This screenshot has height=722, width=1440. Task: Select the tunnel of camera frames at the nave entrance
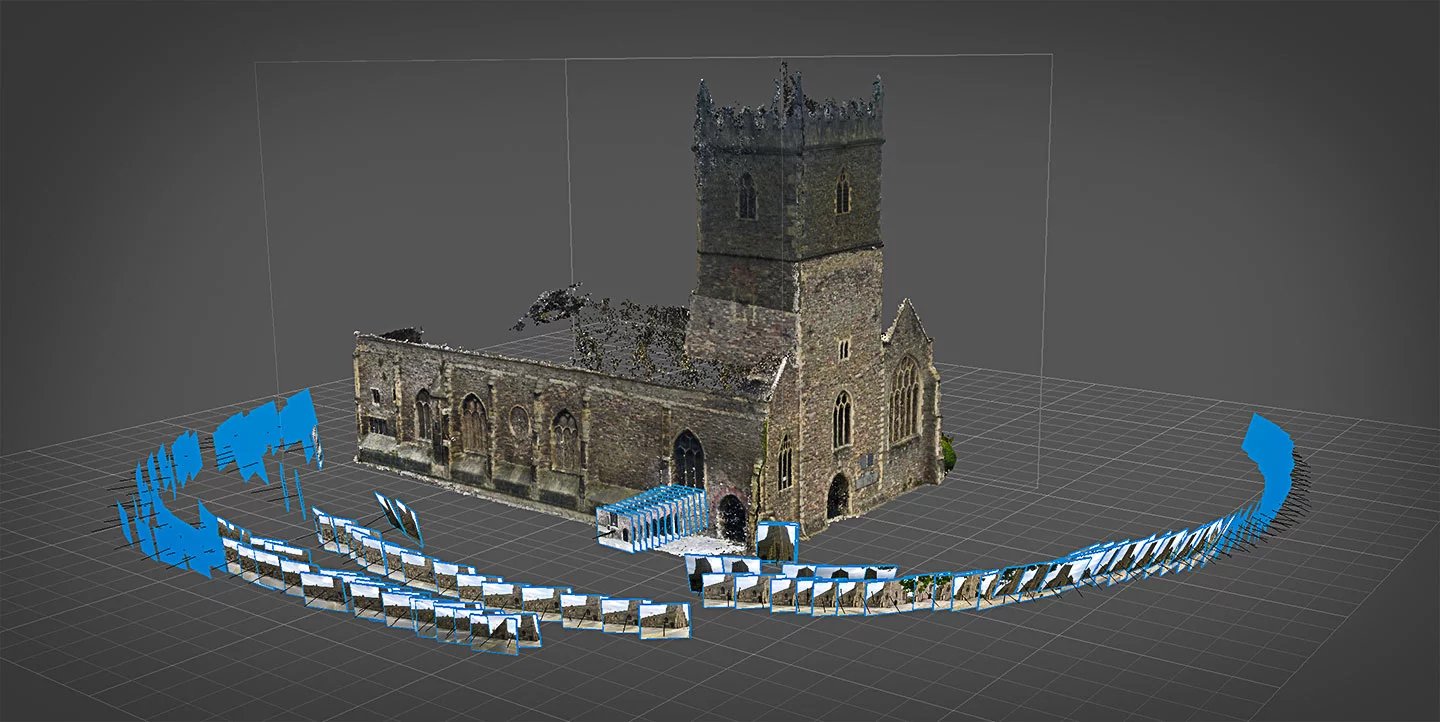653,518
